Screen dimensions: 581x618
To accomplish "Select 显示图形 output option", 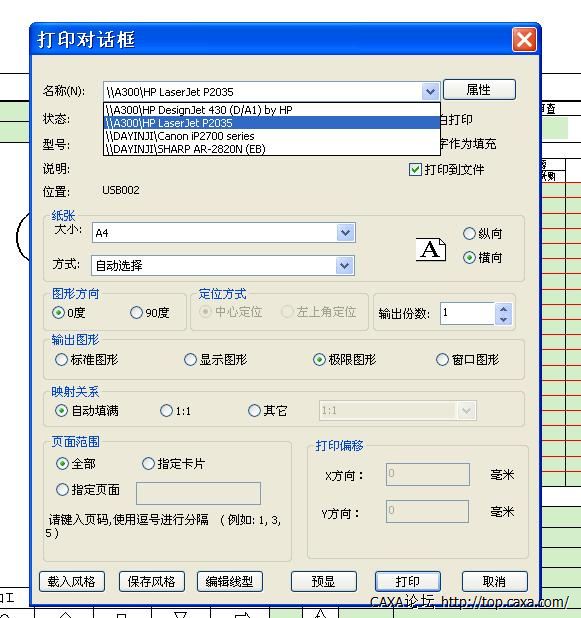I will tap(190, 359).
